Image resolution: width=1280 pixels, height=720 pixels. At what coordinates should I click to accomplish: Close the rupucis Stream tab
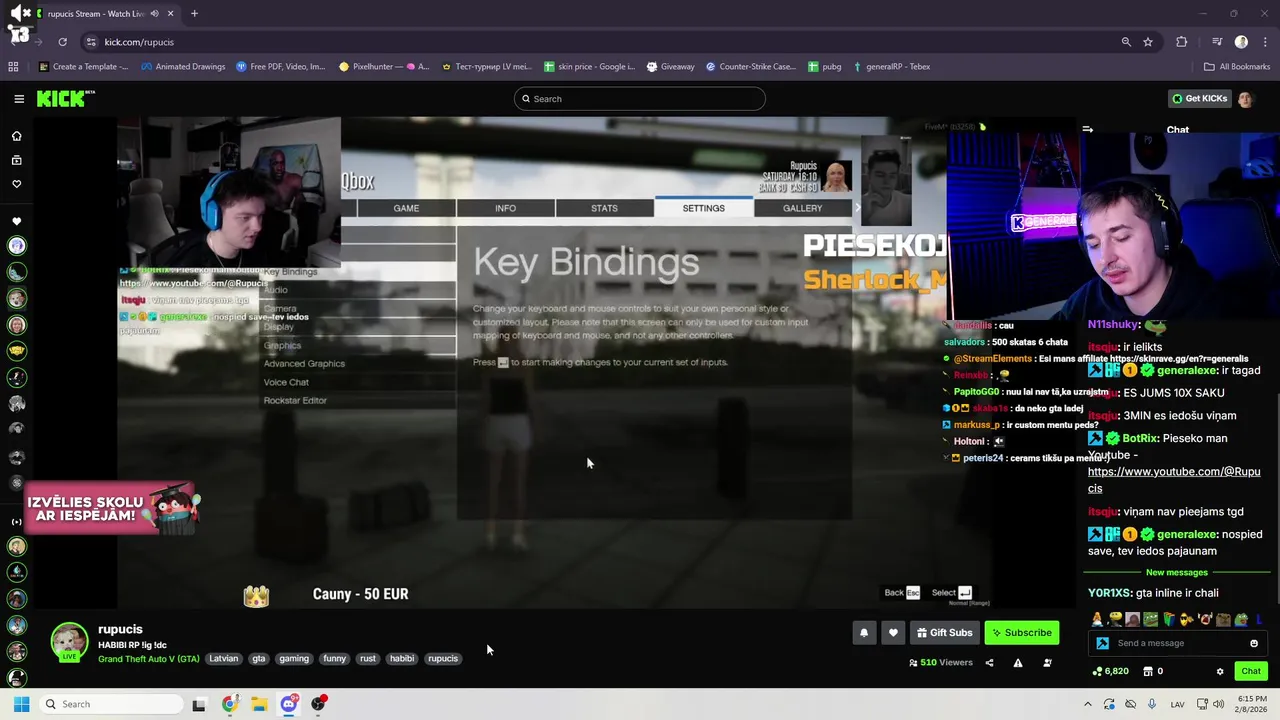tap(170, 13)
